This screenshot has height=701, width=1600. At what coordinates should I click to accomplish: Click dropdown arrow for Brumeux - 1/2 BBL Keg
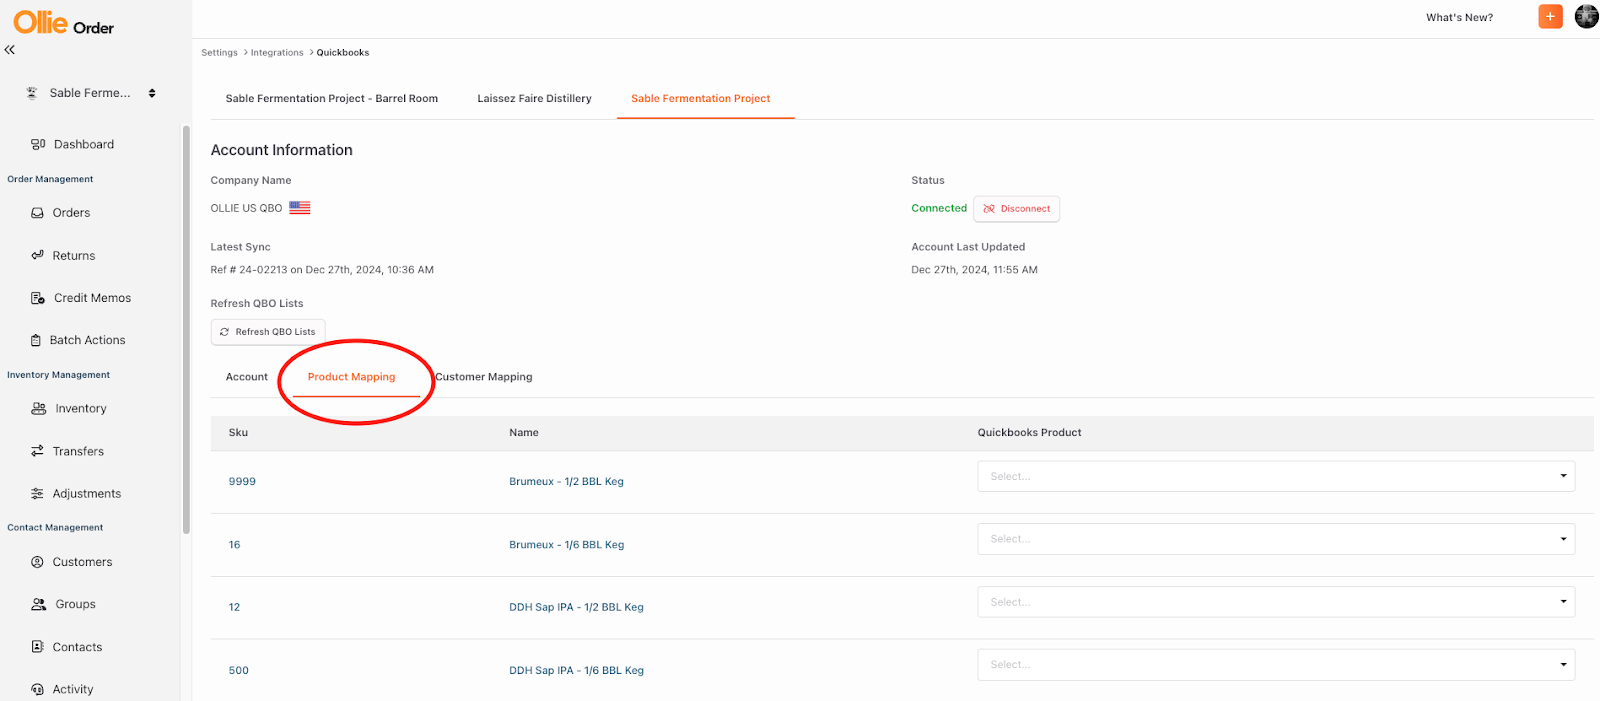(x=1563, y=476)
